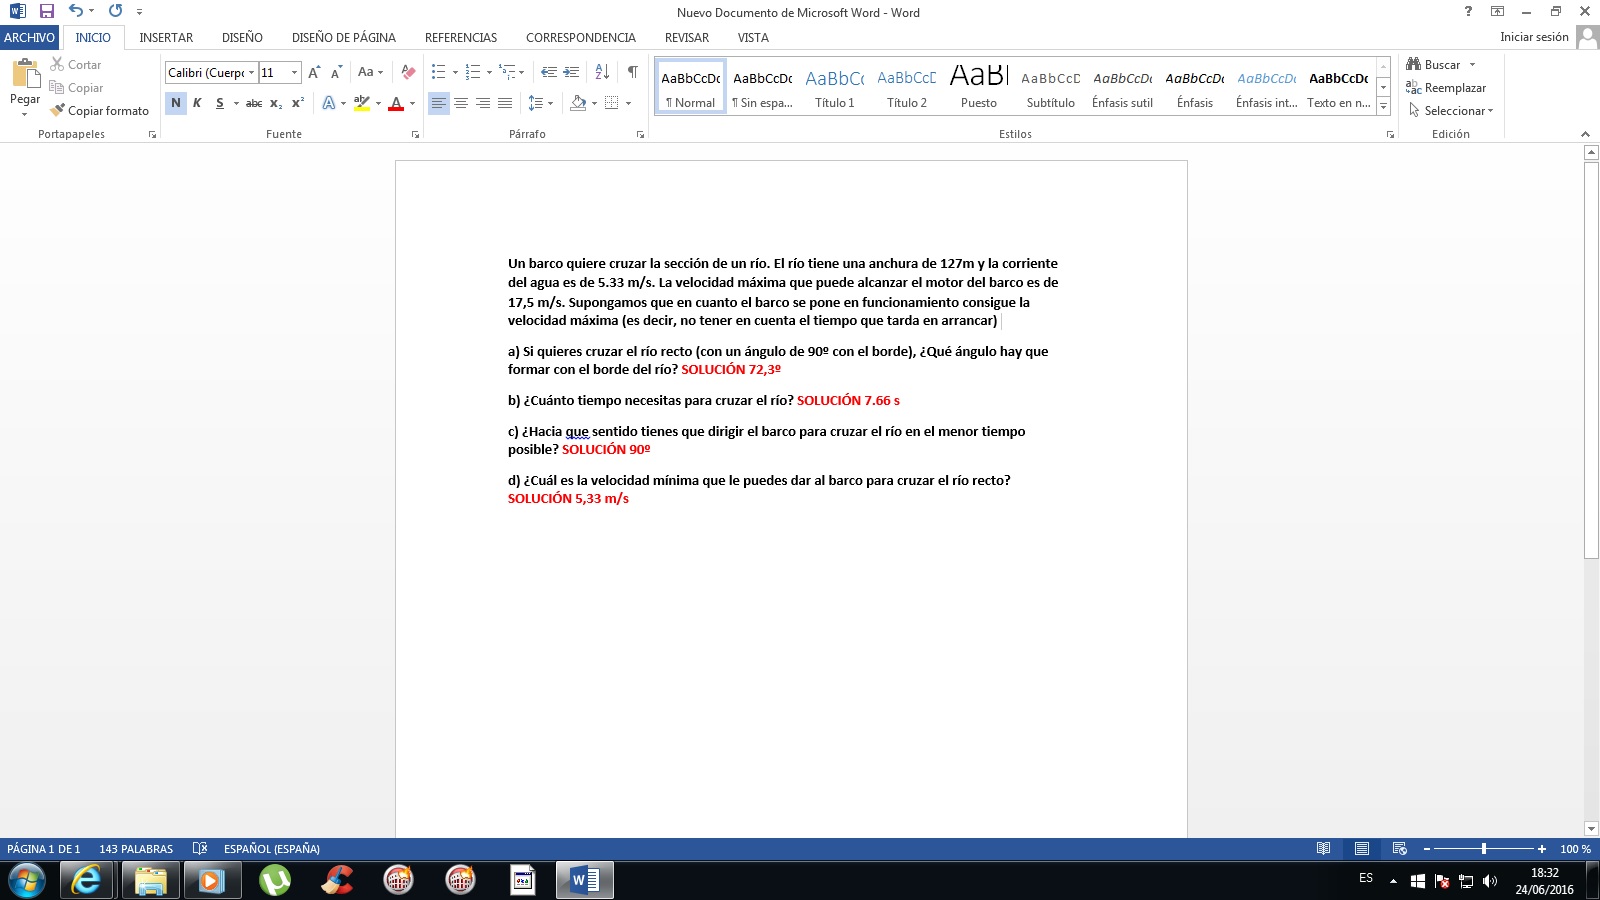The width and height of the screenshot is (1600, 900).
Task: Open the font name dropdown
Action: coord(251,73)
